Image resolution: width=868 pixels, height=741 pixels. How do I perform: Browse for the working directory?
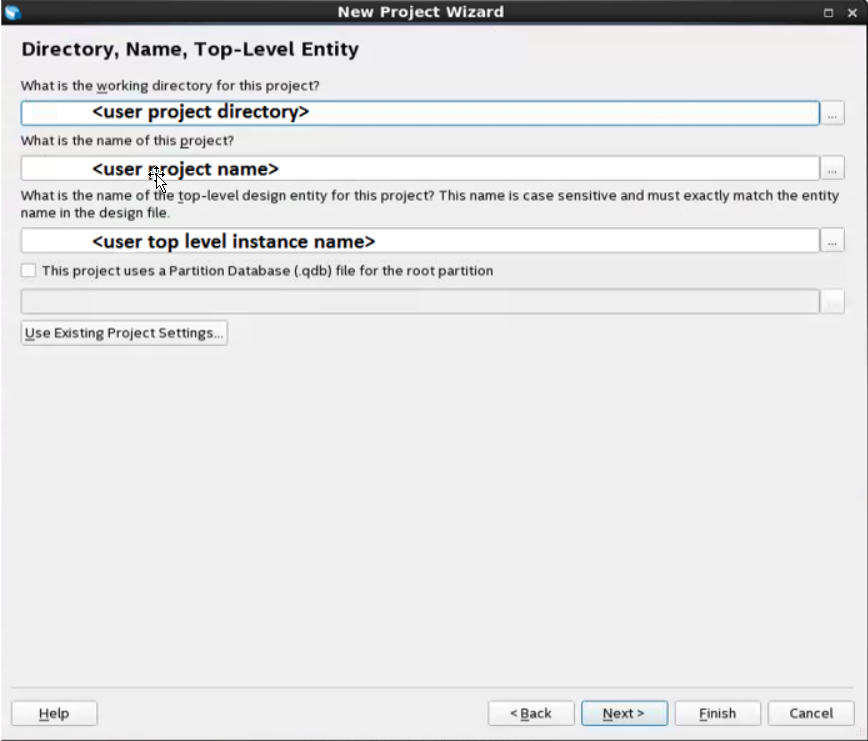pyautogui.click(x=832, y=113)
